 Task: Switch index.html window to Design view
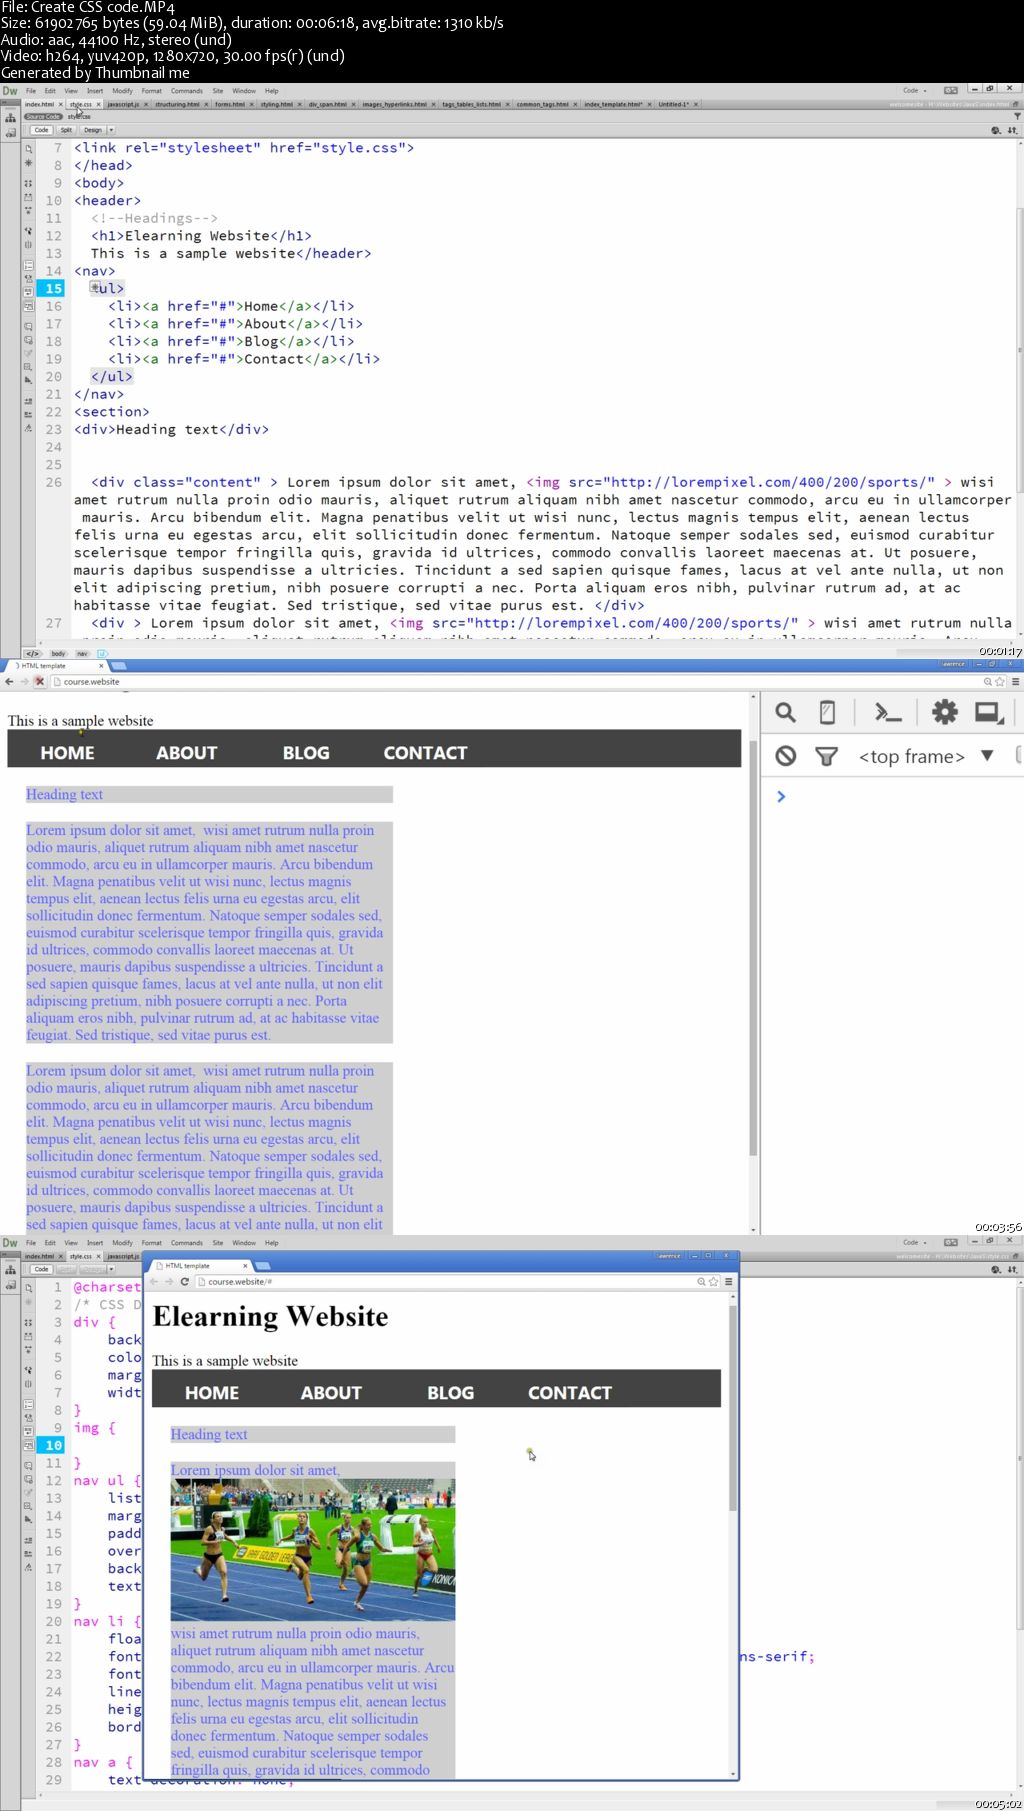(x=92, y=130)
